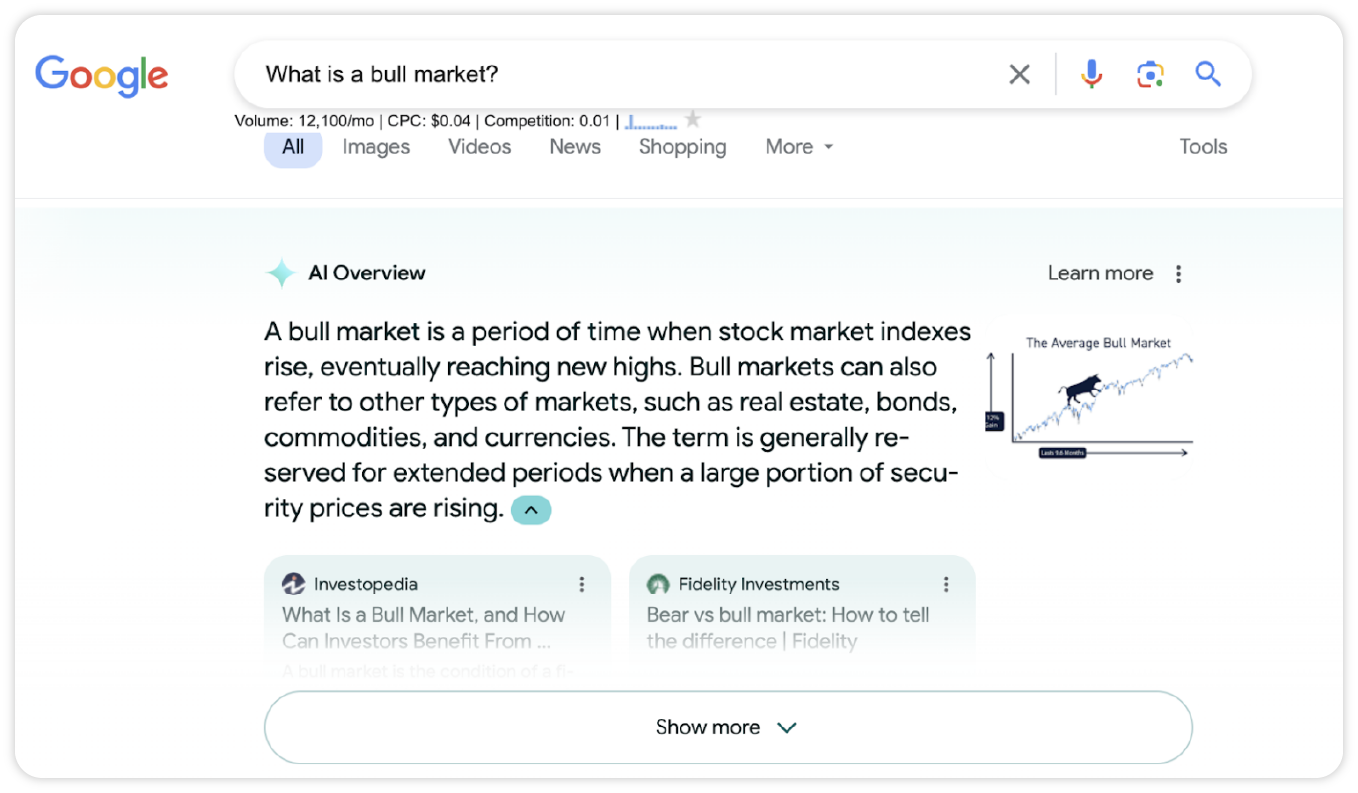The image size is (1358, 793).
Task: Collapse the AI Overview text chevron
Action: (531, 510)
